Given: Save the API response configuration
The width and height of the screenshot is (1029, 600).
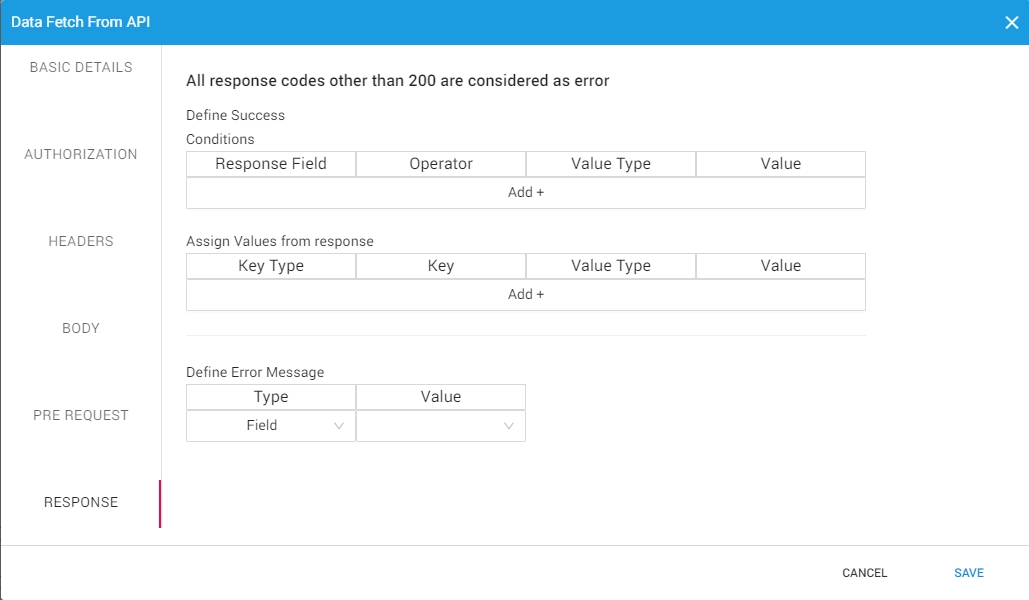Looking at the screenshot, I should pos(968,573).
